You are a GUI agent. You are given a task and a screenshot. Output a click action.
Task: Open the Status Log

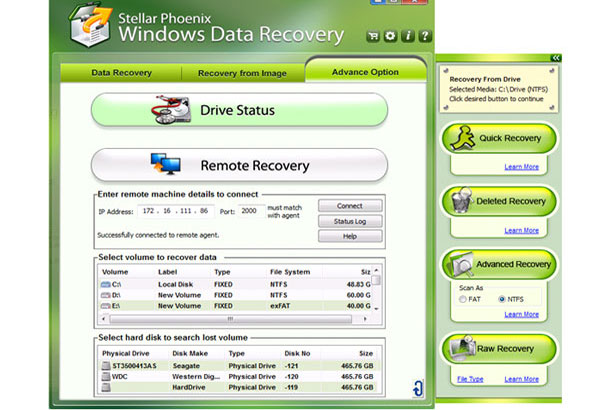[350, 221]
